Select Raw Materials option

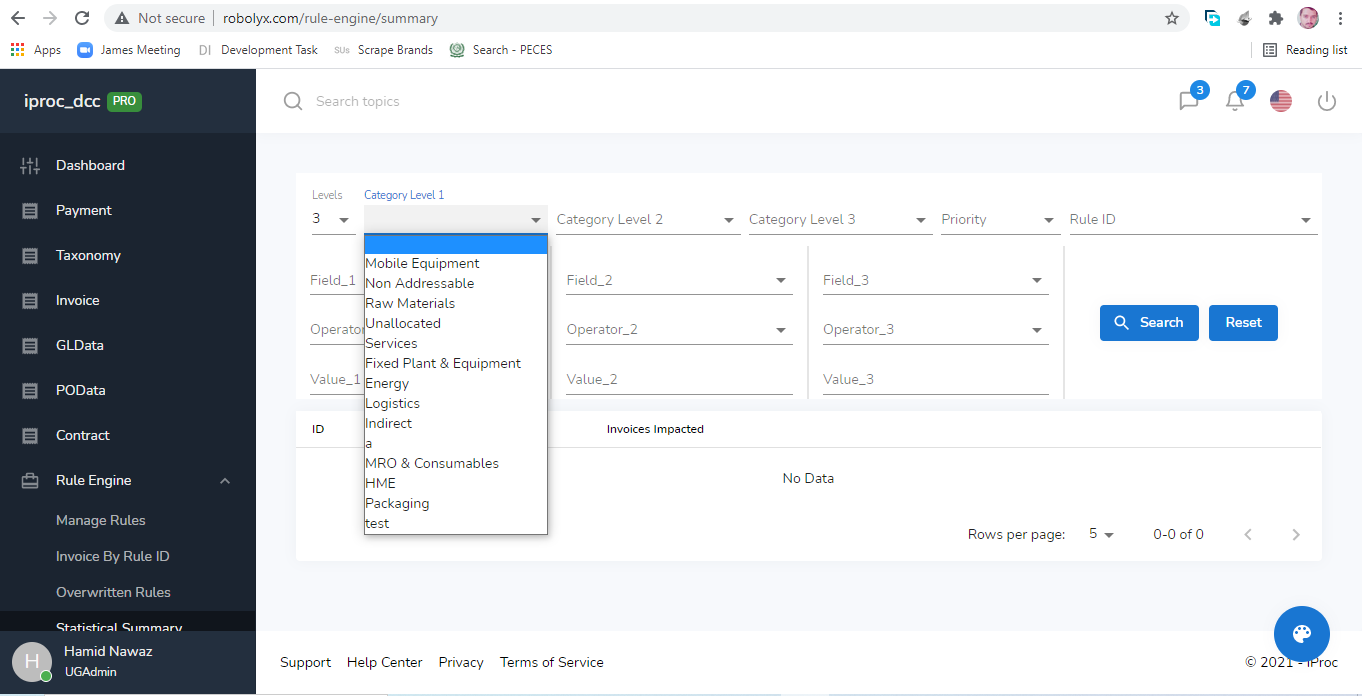click(x=456, y=304)
